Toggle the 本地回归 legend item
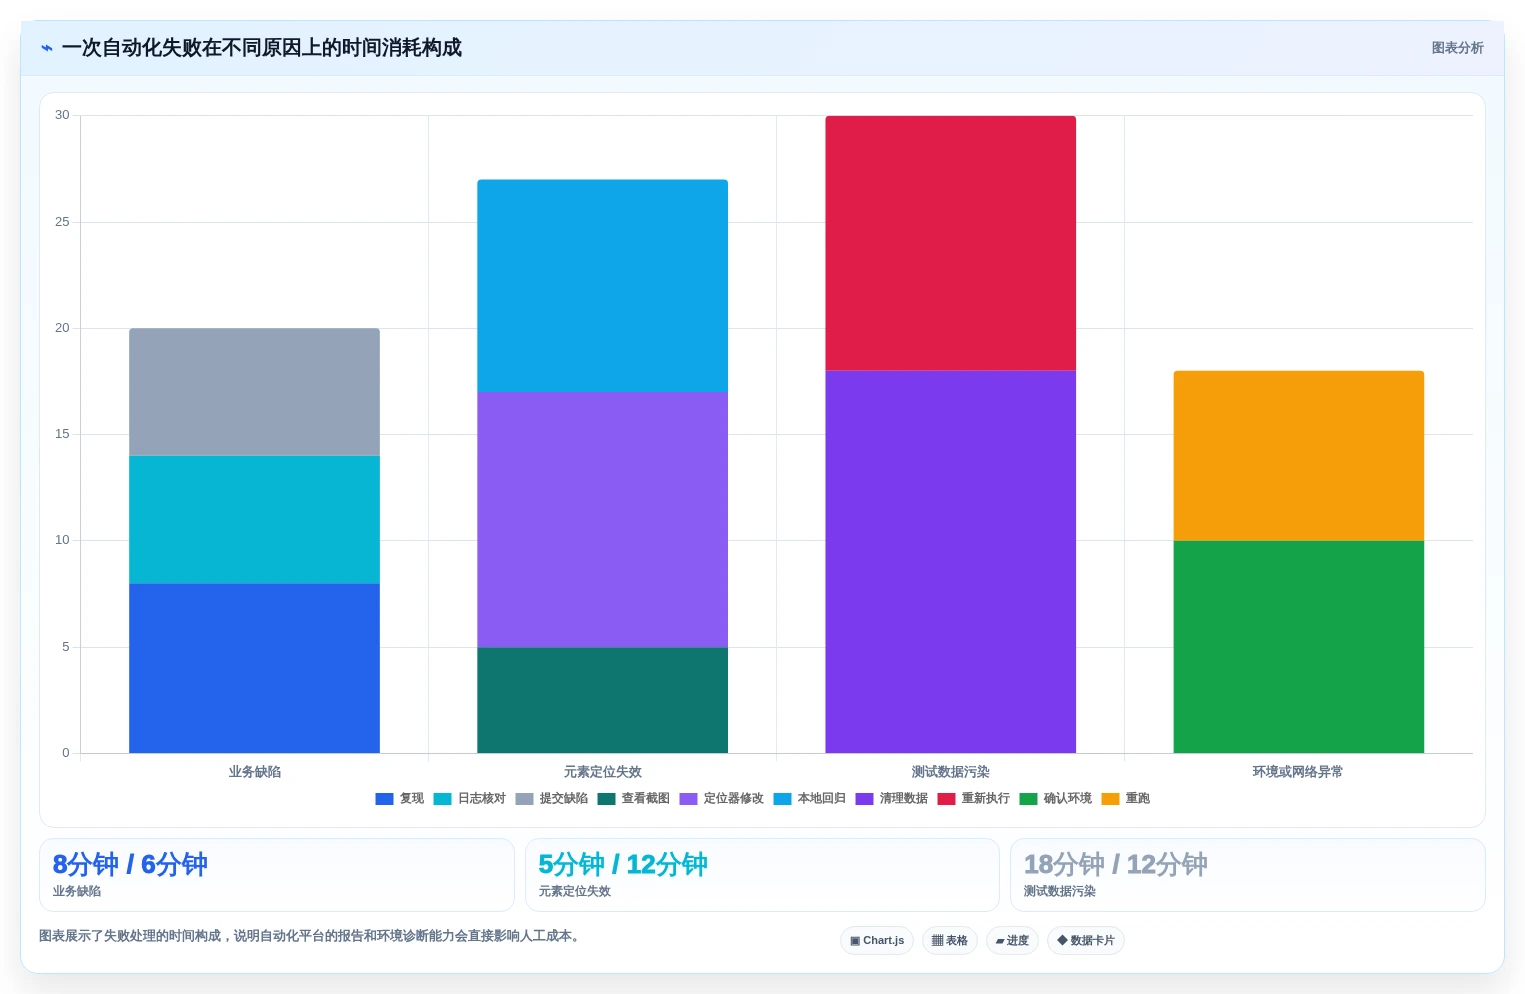This screenshot has height=994, width=1525. point(809,799)
